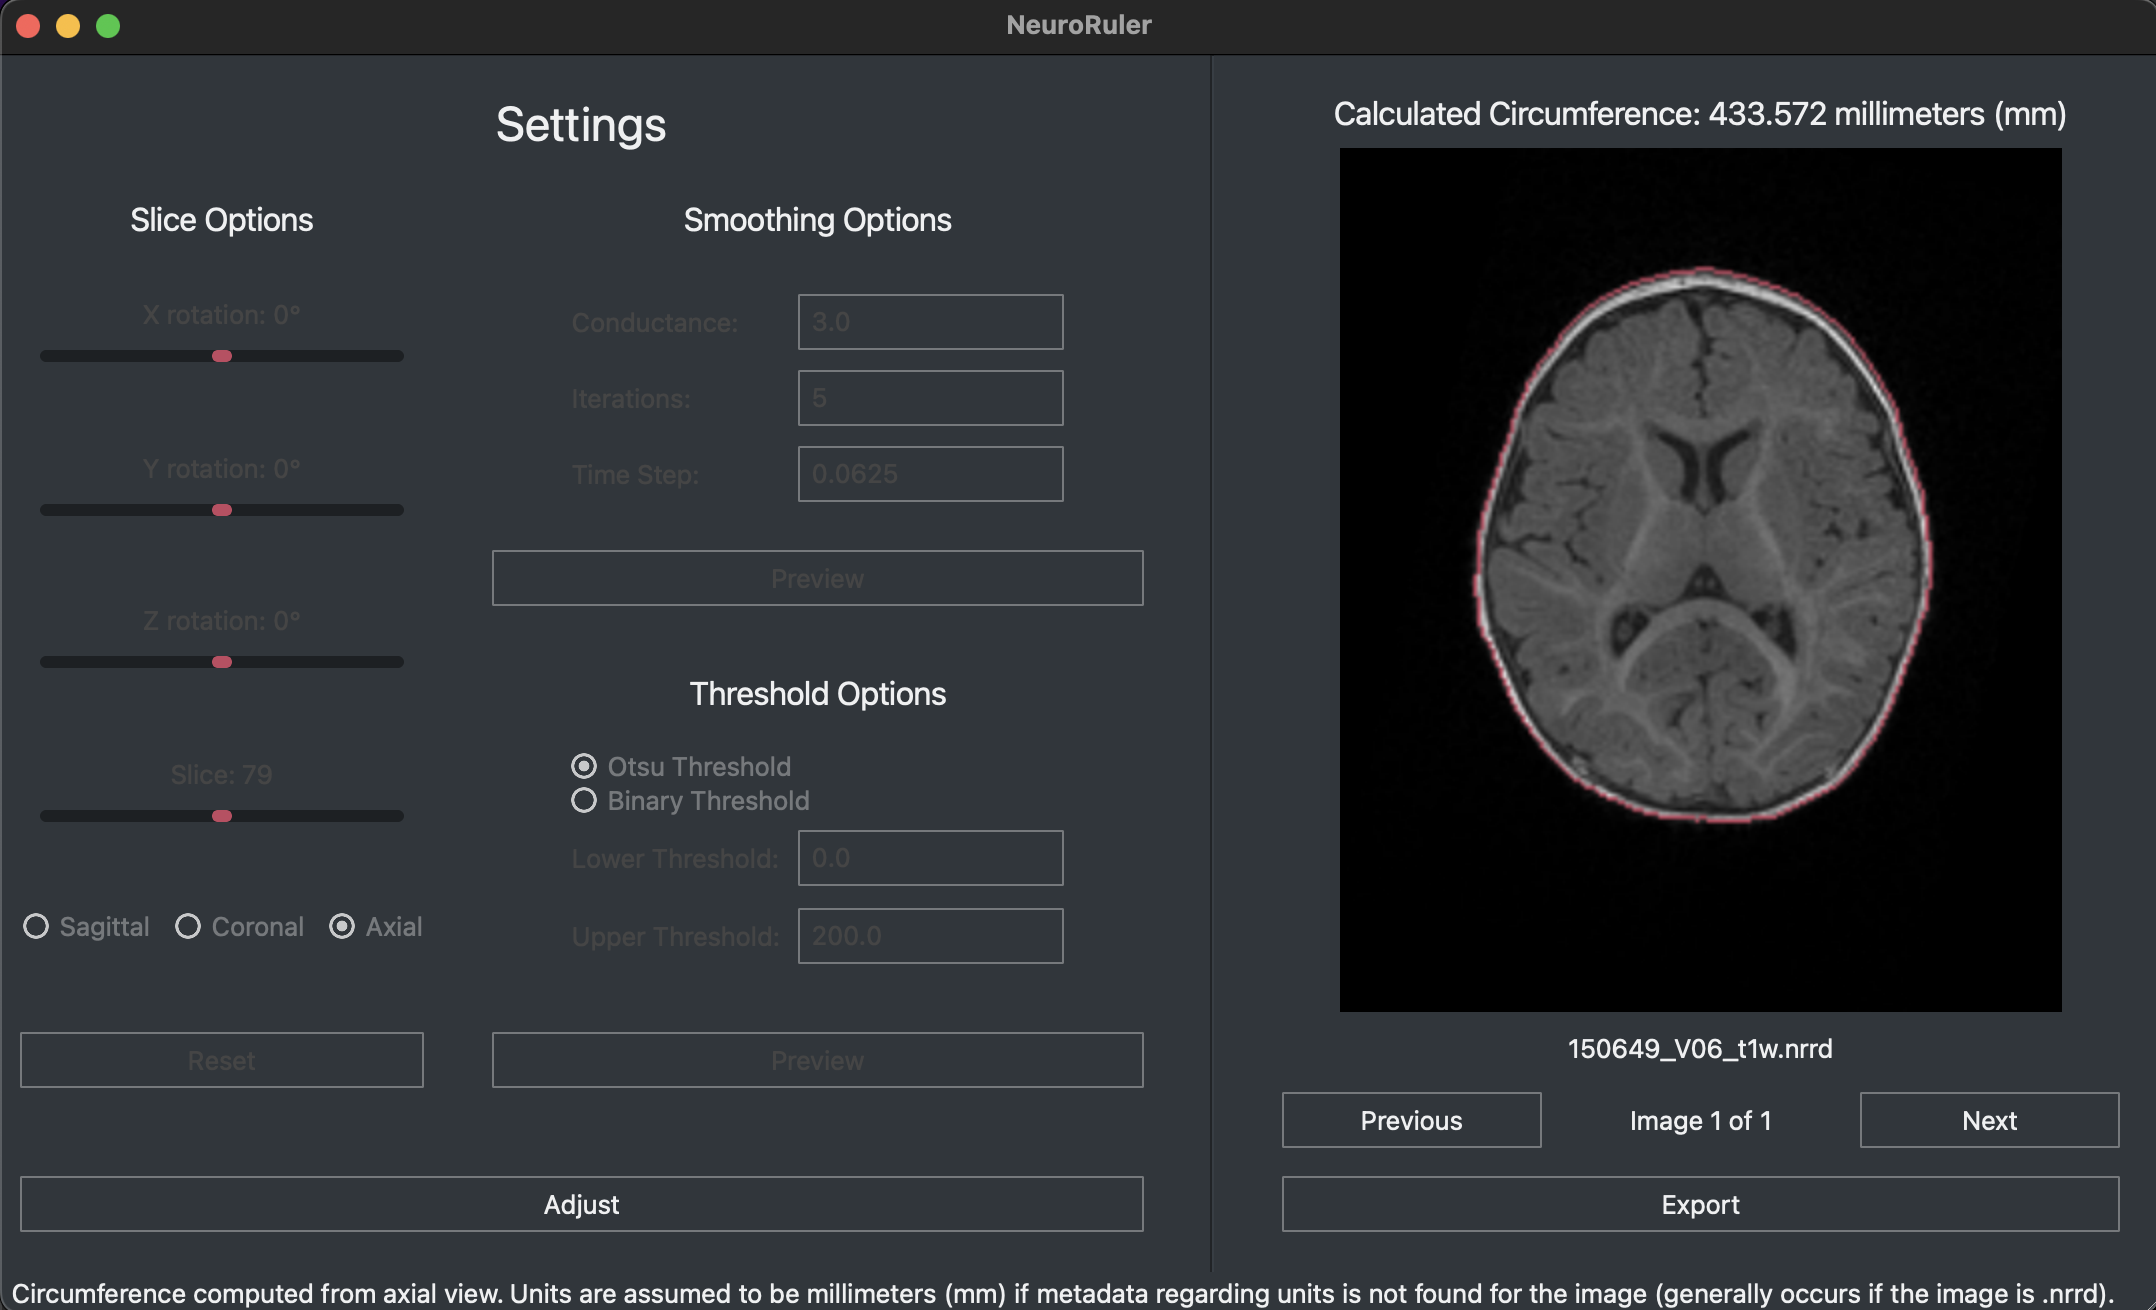Close the NeuroRuler window
The image size is (2156, 1310).
(28, 26)
